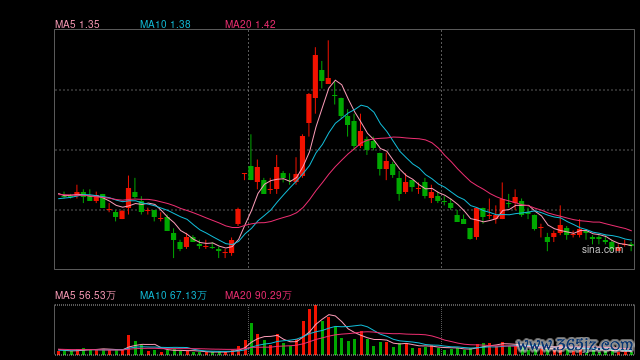640x360 pixels.
Task: Select the tallest red volume bar
Action: [315, 330]
